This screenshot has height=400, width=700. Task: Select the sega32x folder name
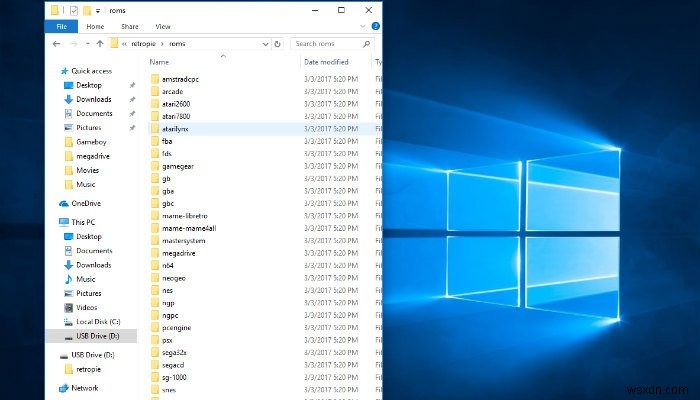(x=174, y=353)
